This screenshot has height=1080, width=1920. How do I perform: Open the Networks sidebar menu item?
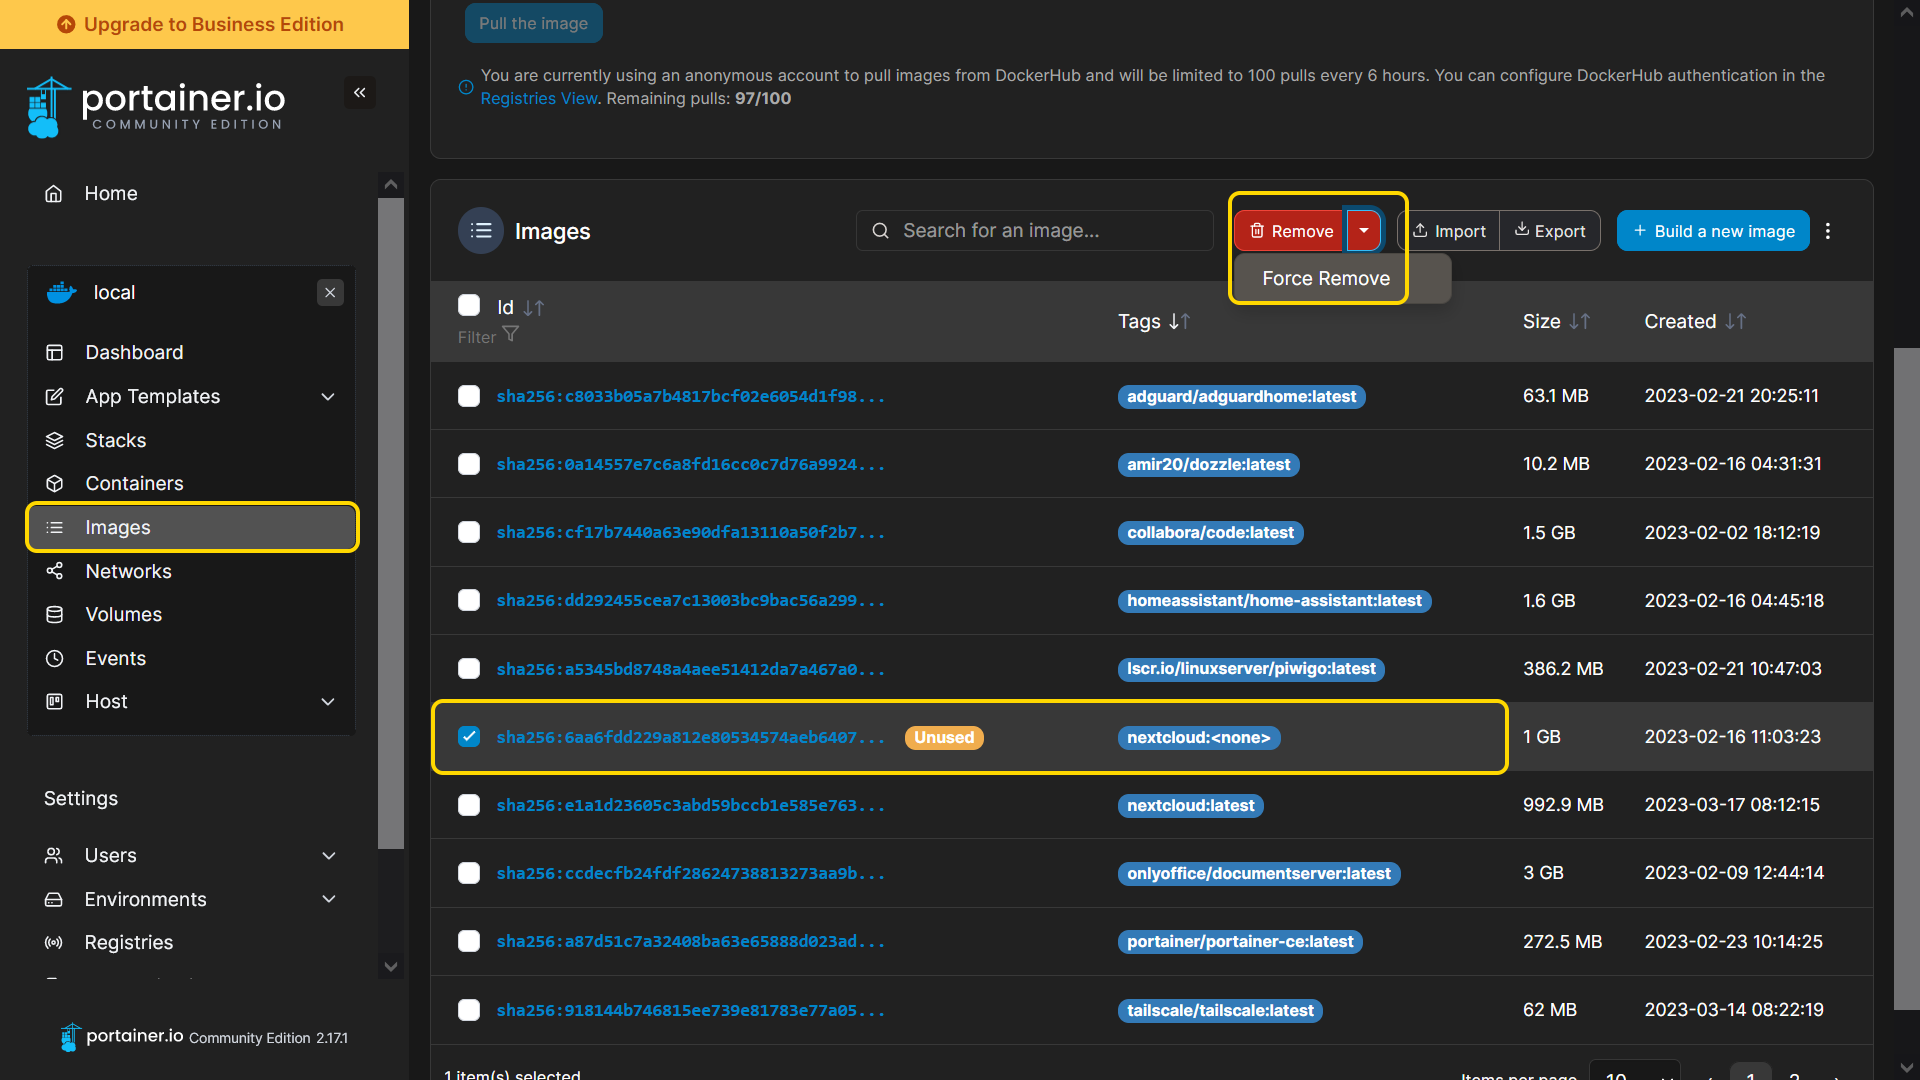coord(192,571)
